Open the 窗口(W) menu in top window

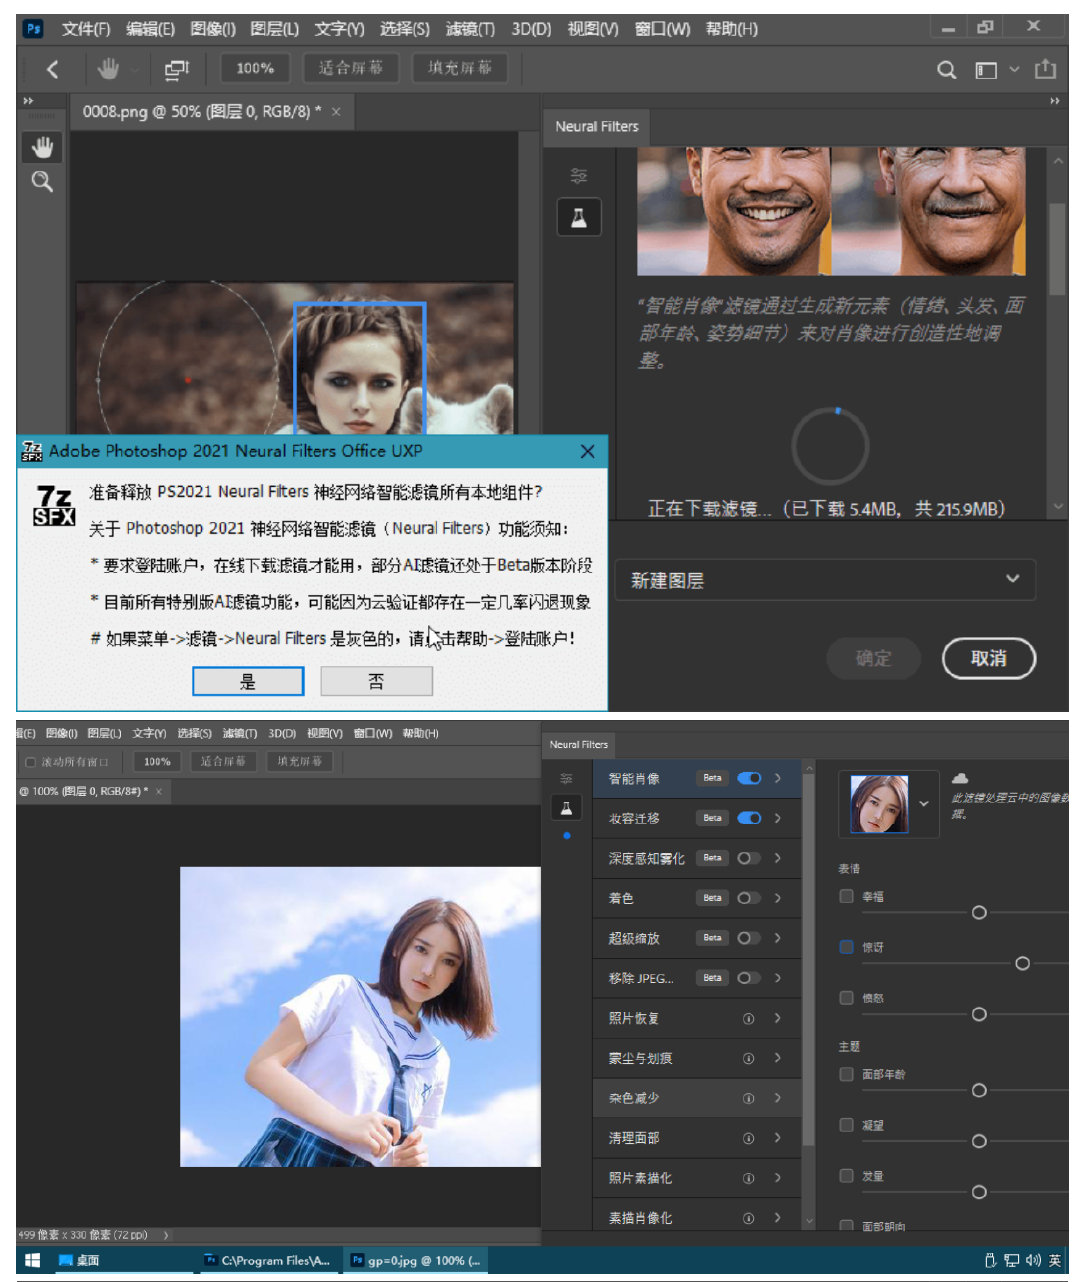point(662,29)
